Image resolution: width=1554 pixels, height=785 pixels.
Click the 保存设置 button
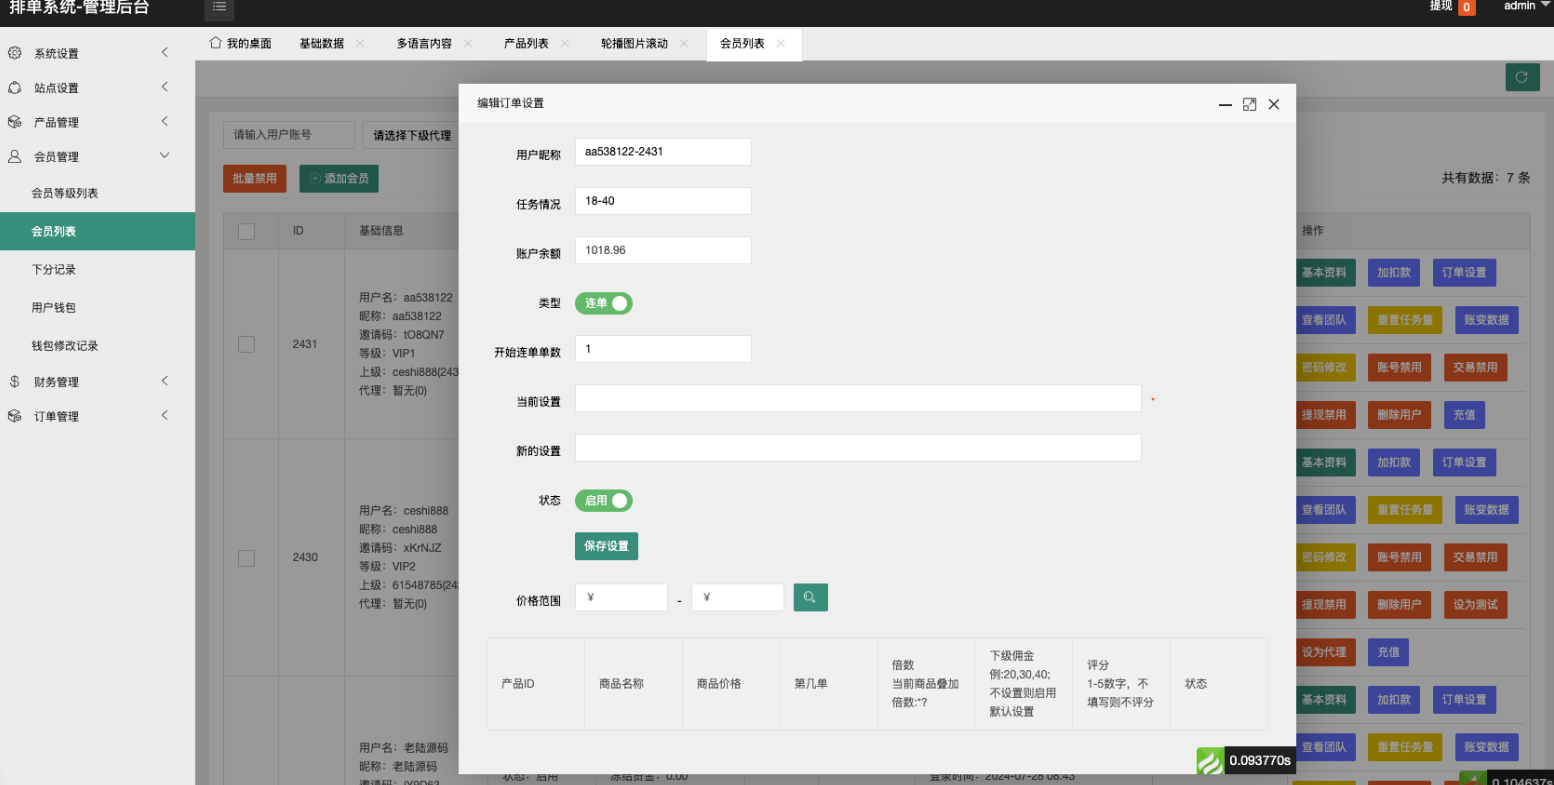606,546
